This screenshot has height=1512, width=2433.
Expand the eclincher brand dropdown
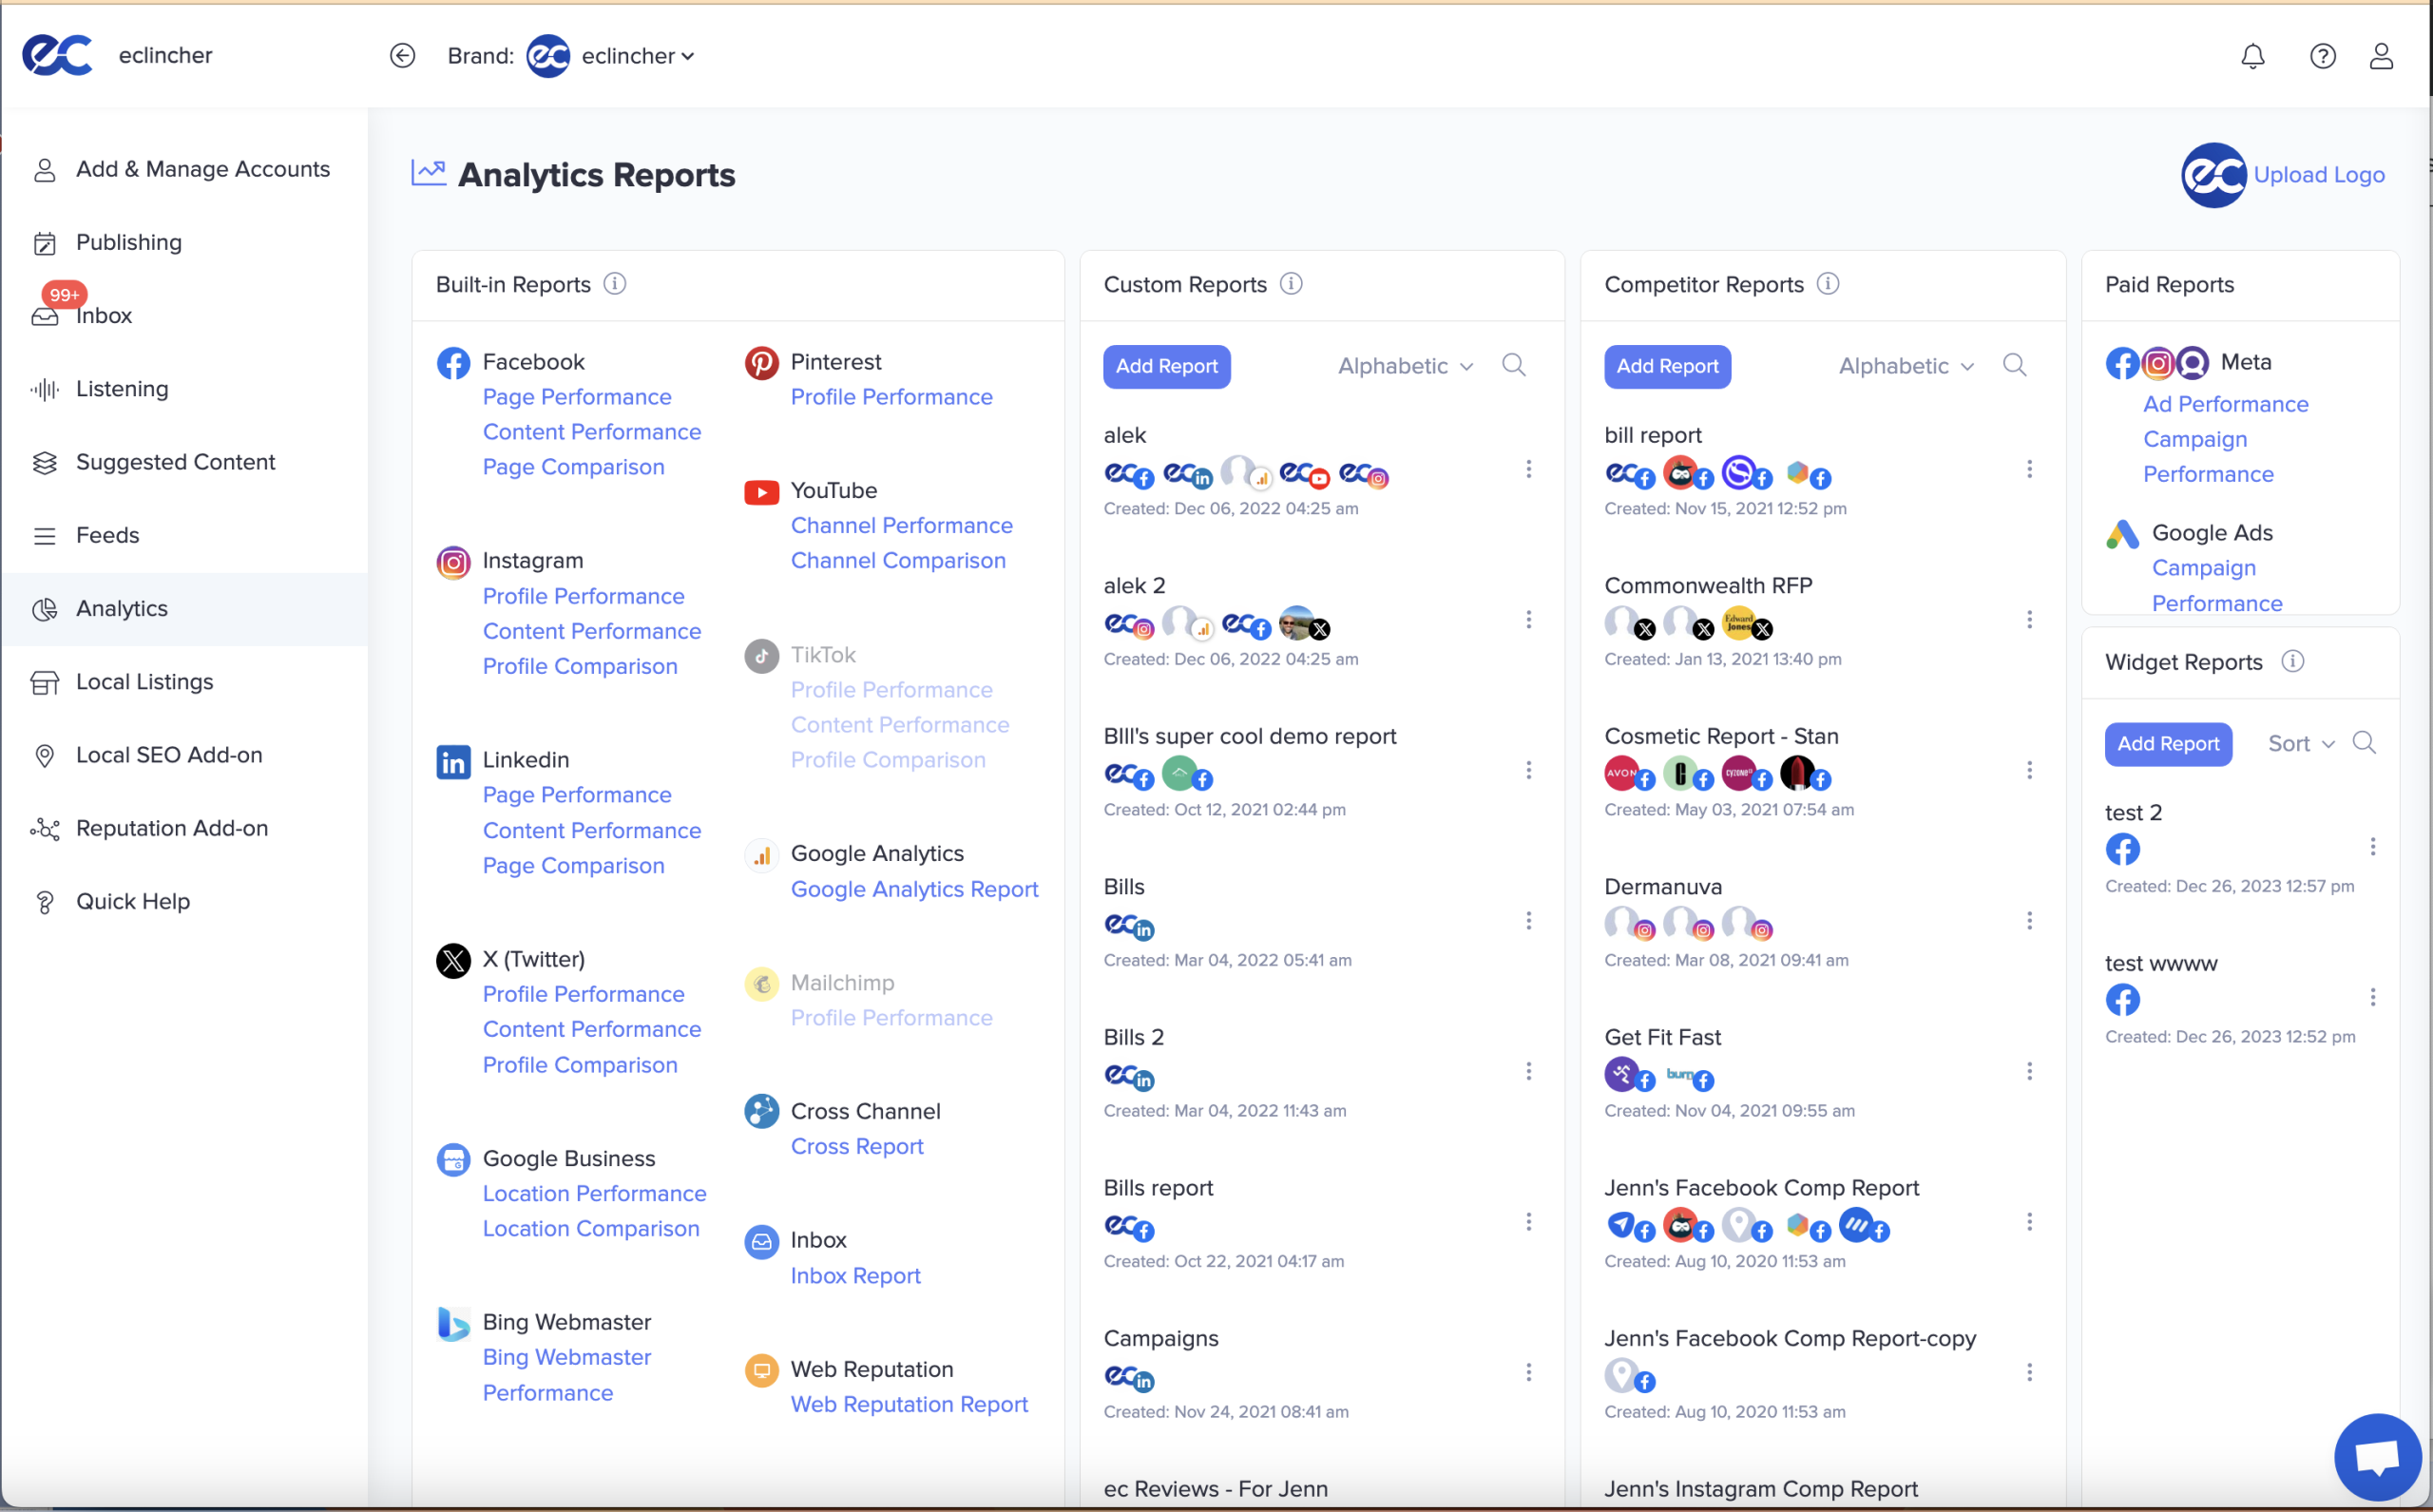pos(638,56)
